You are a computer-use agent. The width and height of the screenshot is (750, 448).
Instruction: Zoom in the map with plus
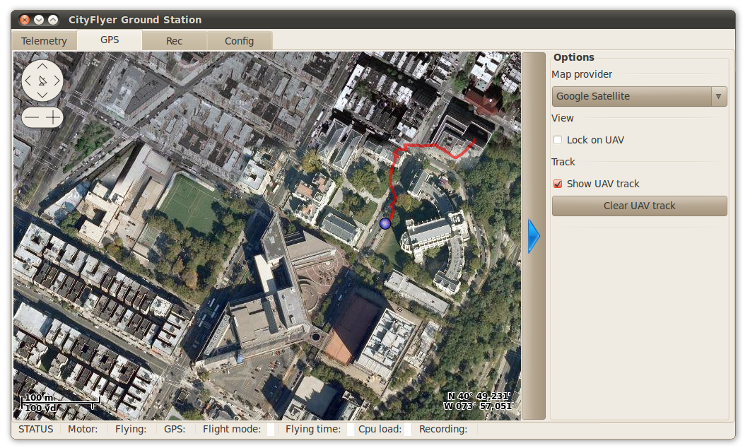pos(53,117)
